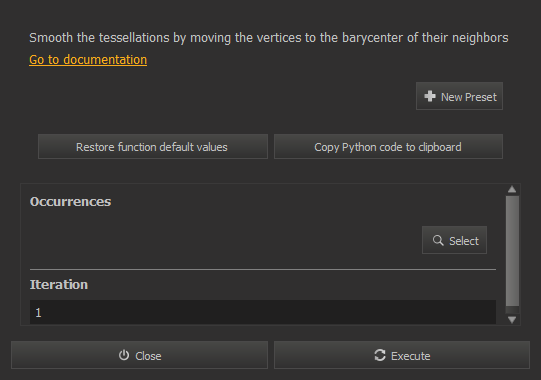Click the Close button
Viewport: 541px width, 380px height.
point(139,355)
